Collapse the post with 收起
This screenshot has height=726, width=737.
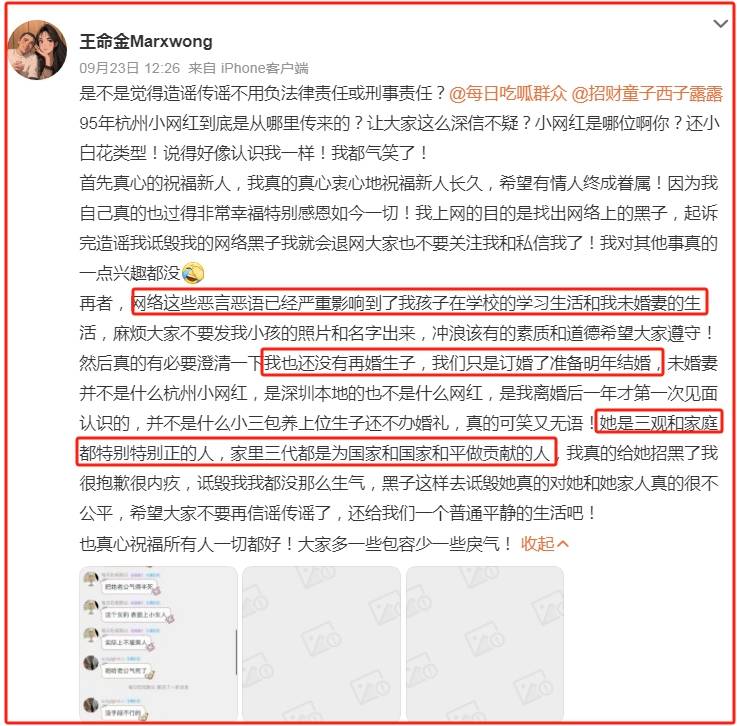point(544,544)
